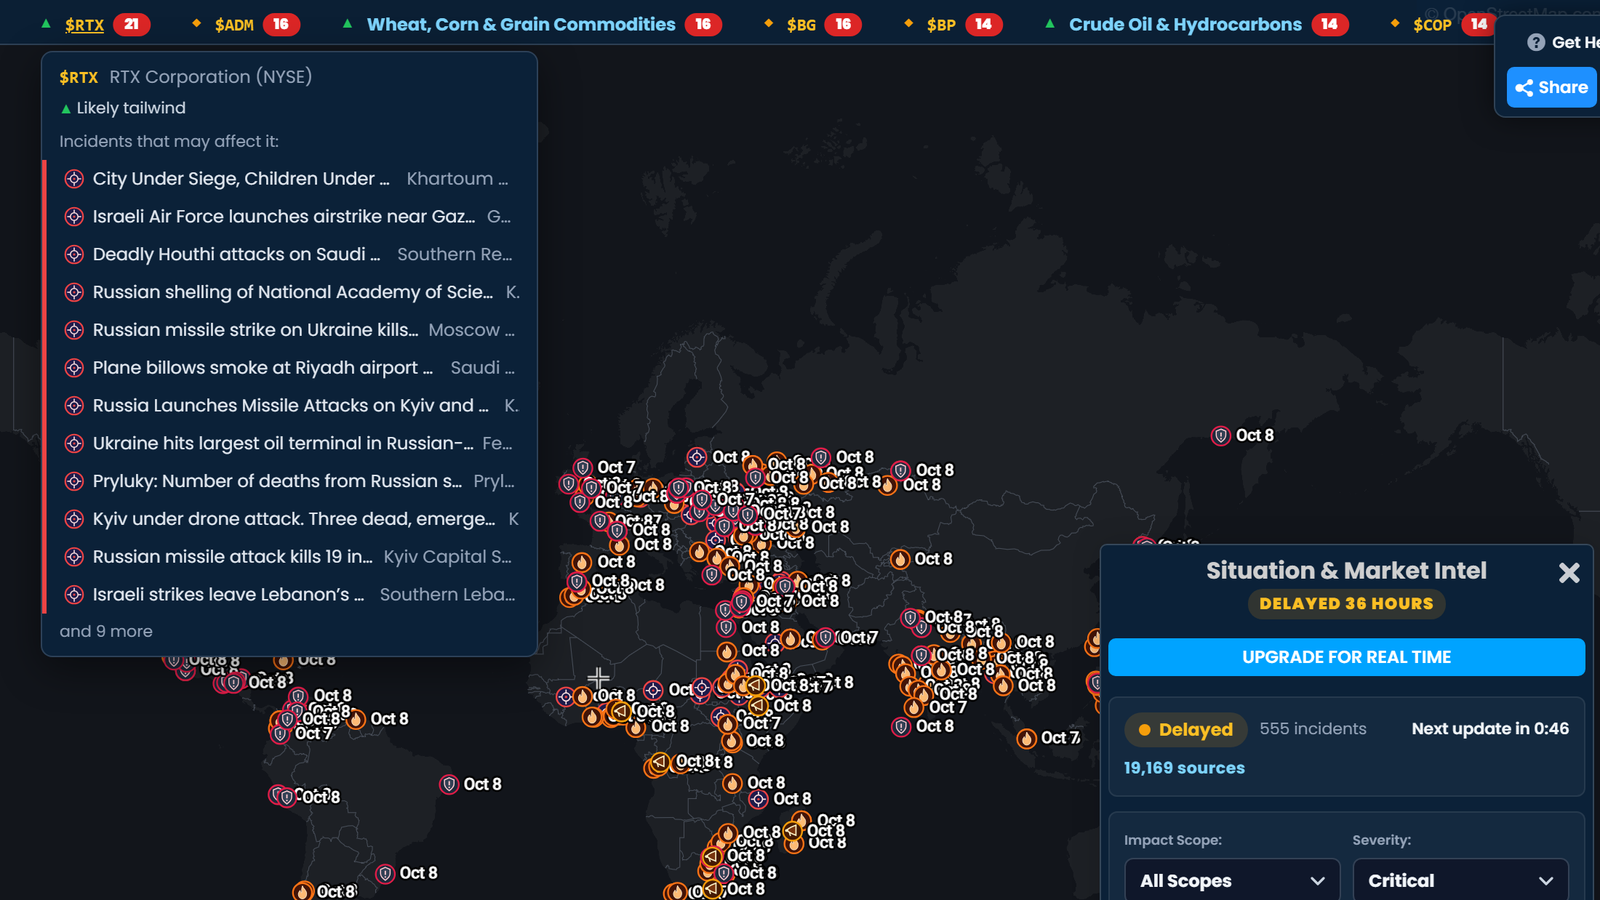
Task: Click target icon beside City Under Siege row
Action: [74, 179]
